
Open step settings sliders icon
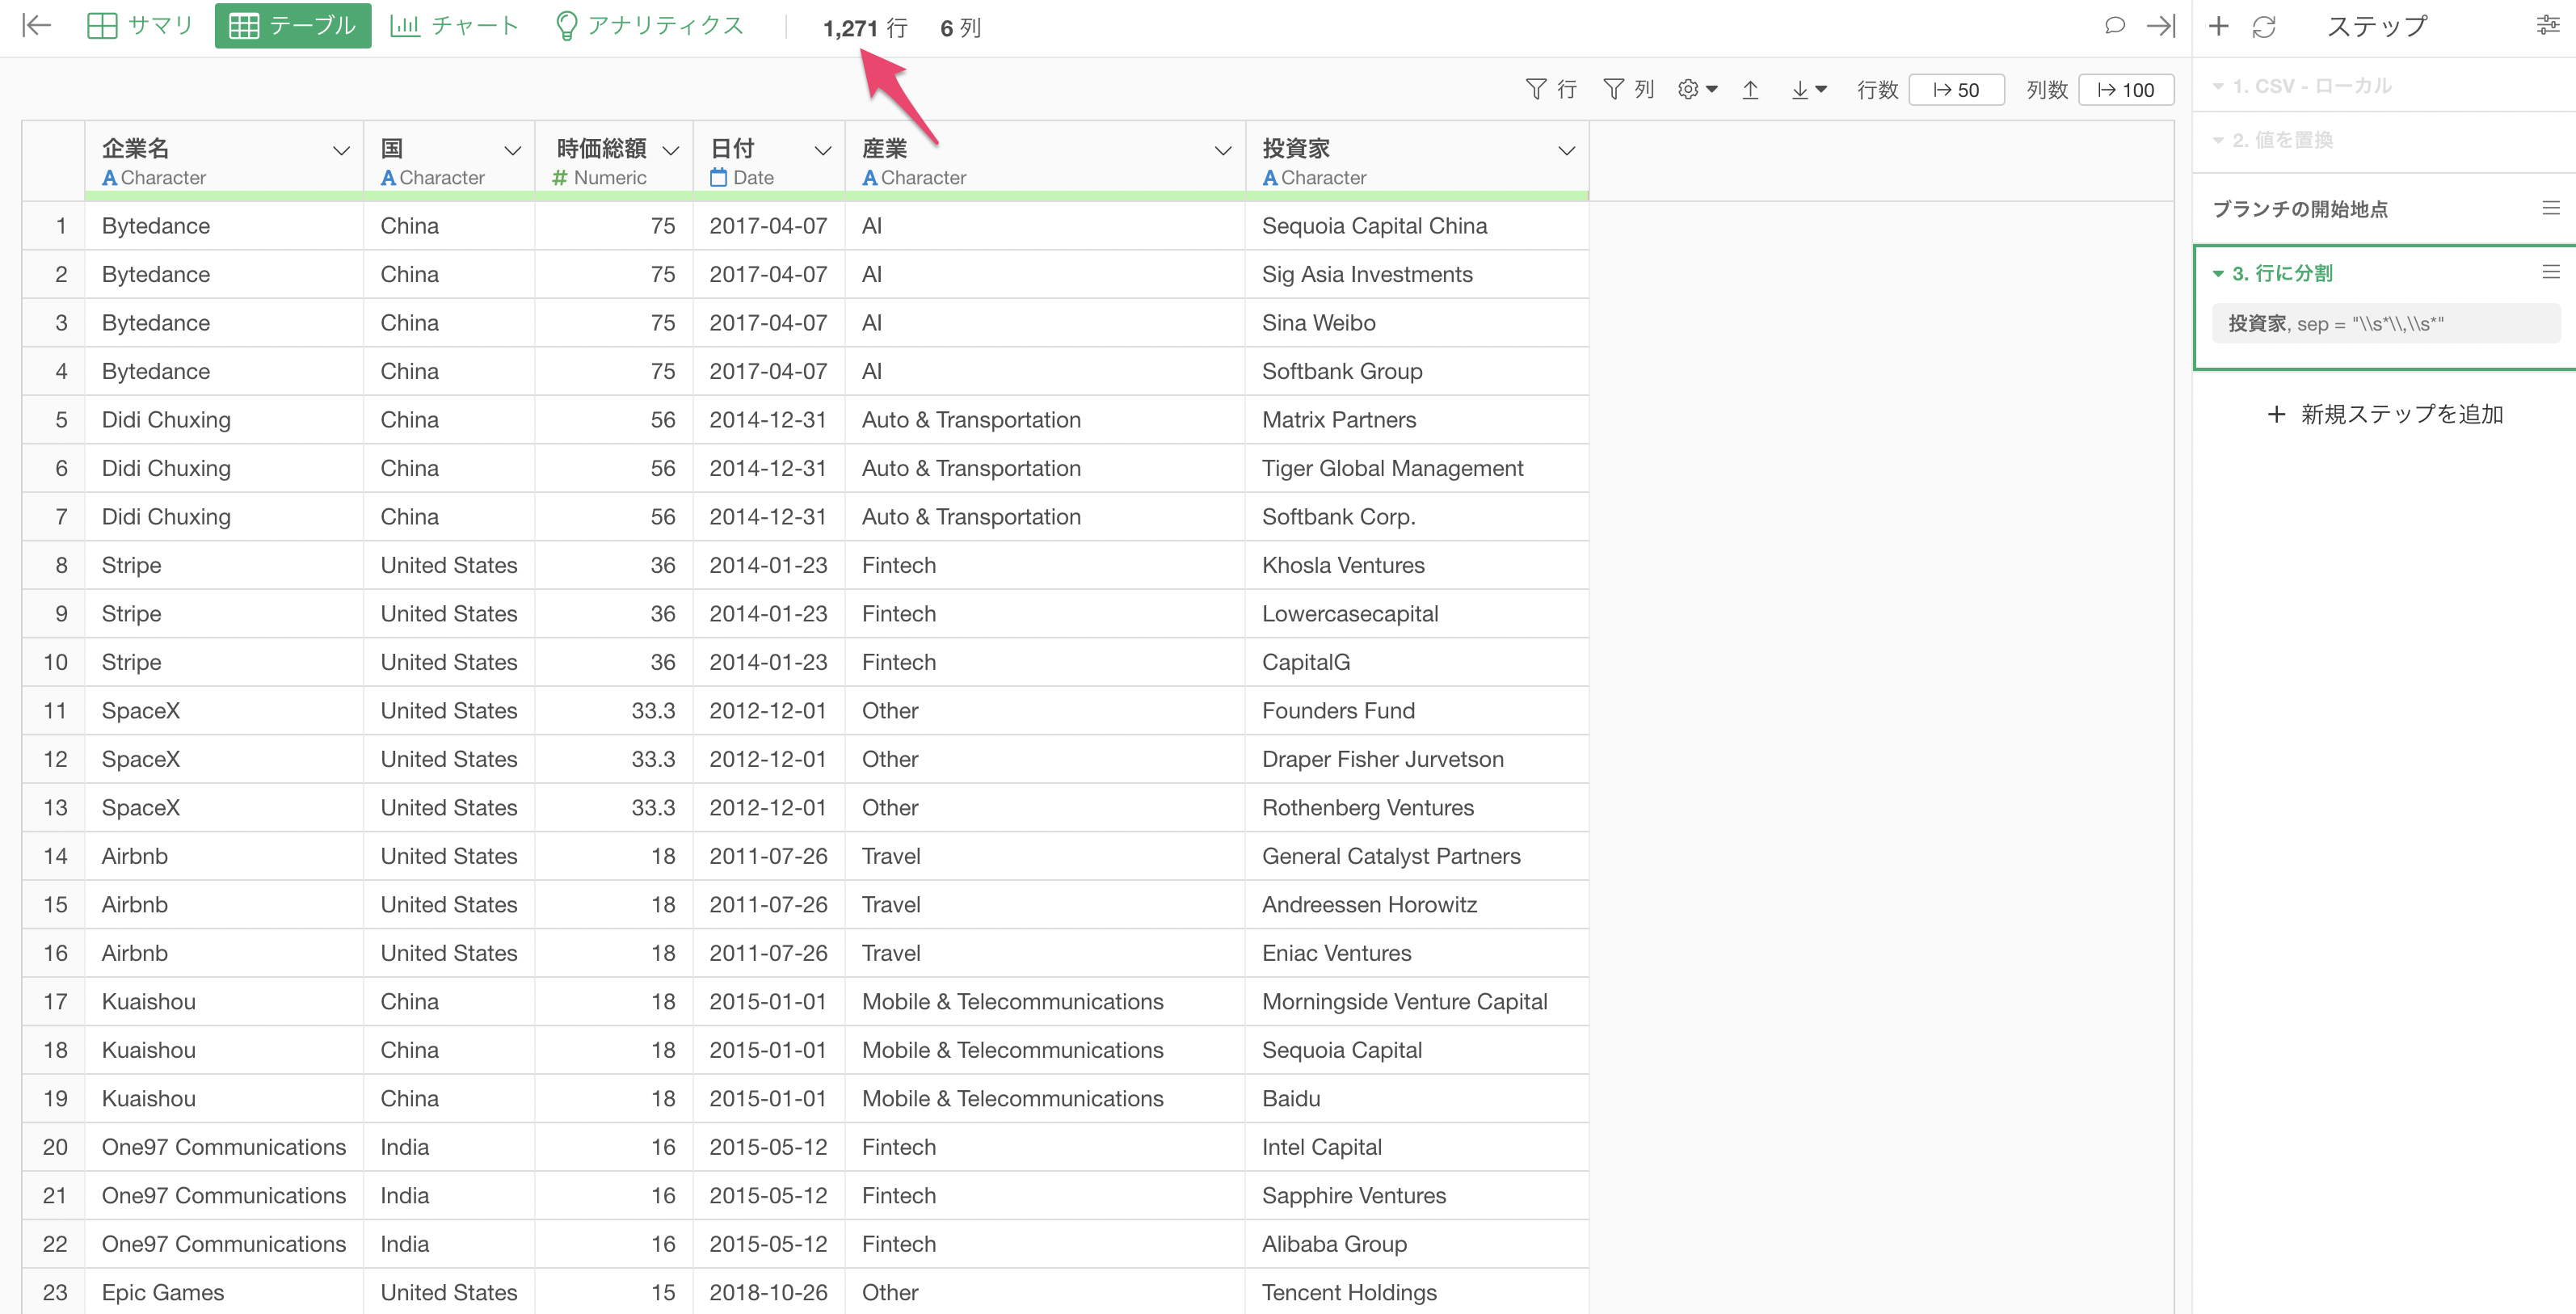pyautogui.click(x=2548, y=26)
